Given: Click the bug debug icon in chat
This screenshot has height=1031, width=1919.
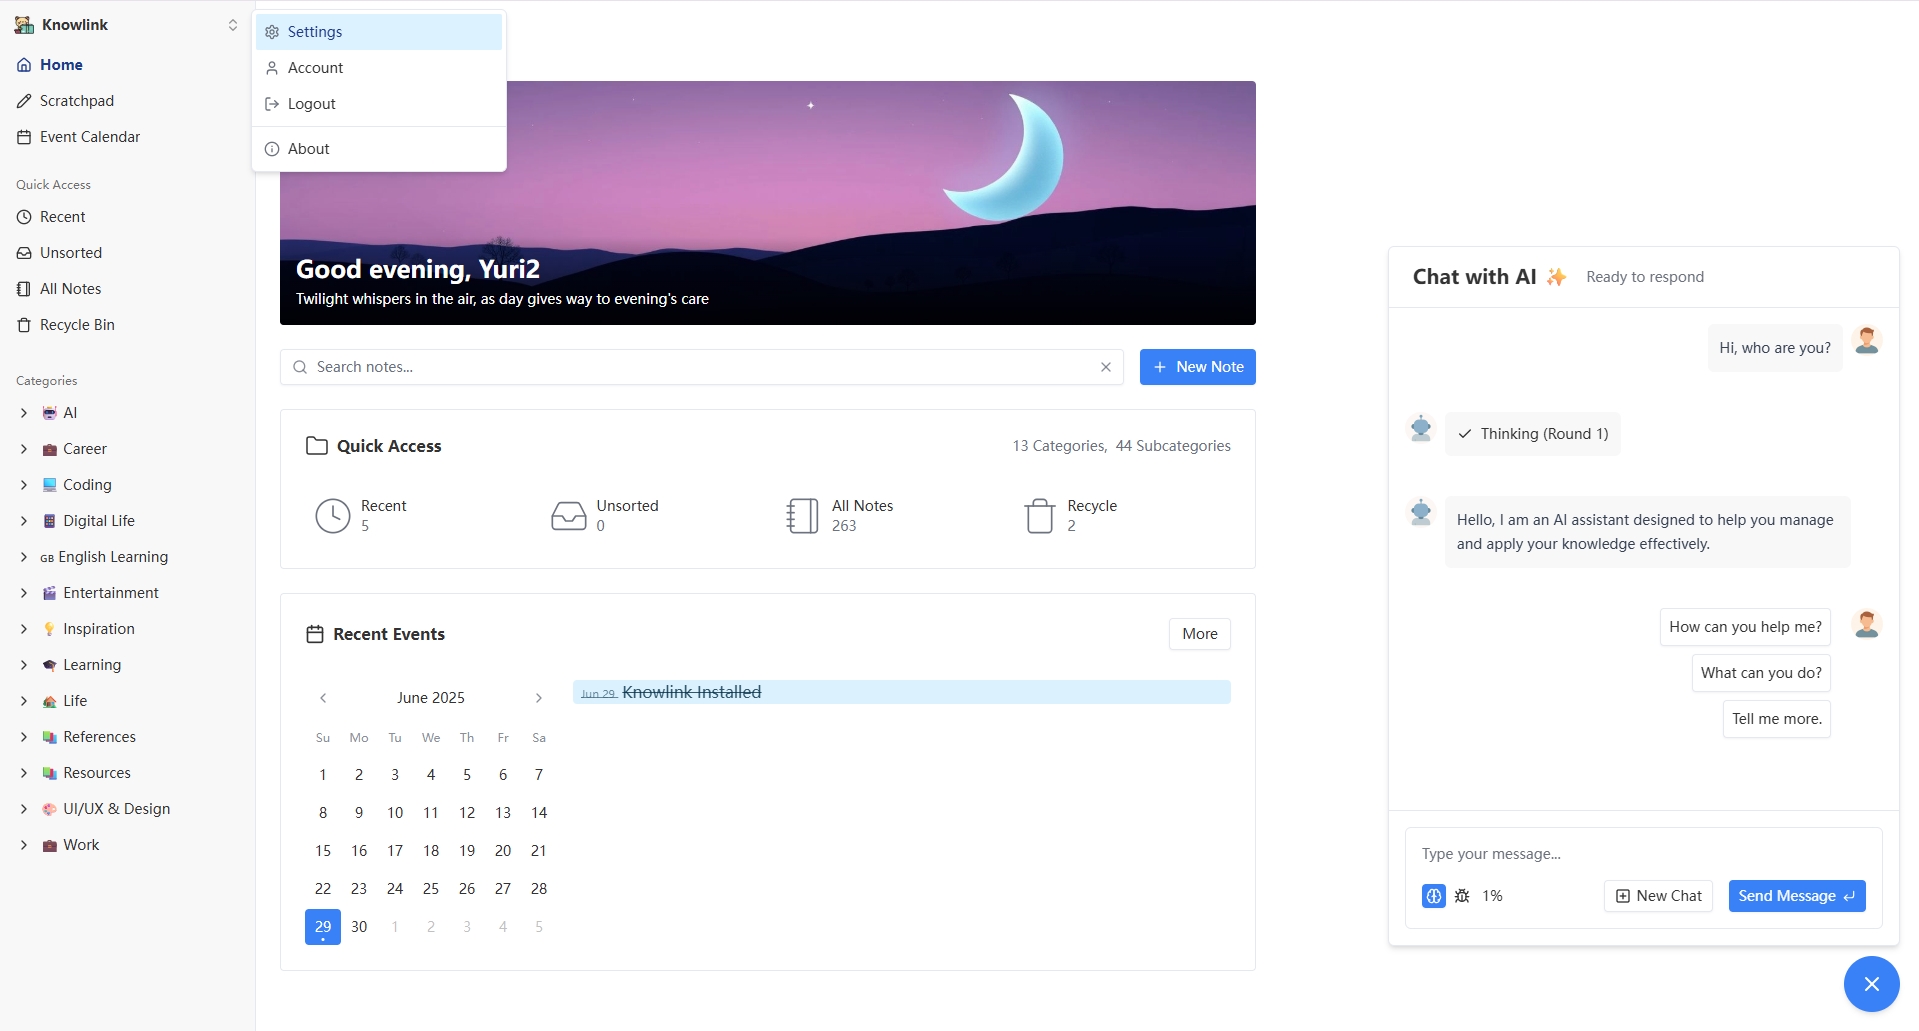Looking at the screenshot, I should click(x=1462, y=896).
